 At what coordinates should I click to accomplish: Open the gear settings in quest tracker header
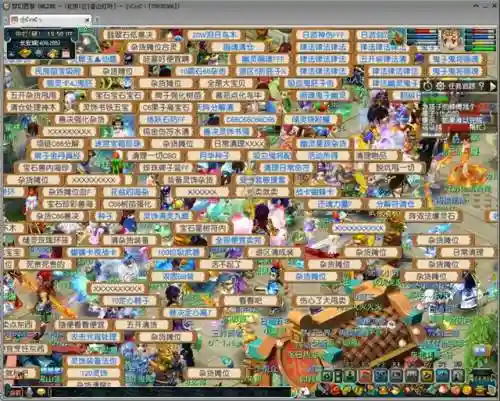440,86
